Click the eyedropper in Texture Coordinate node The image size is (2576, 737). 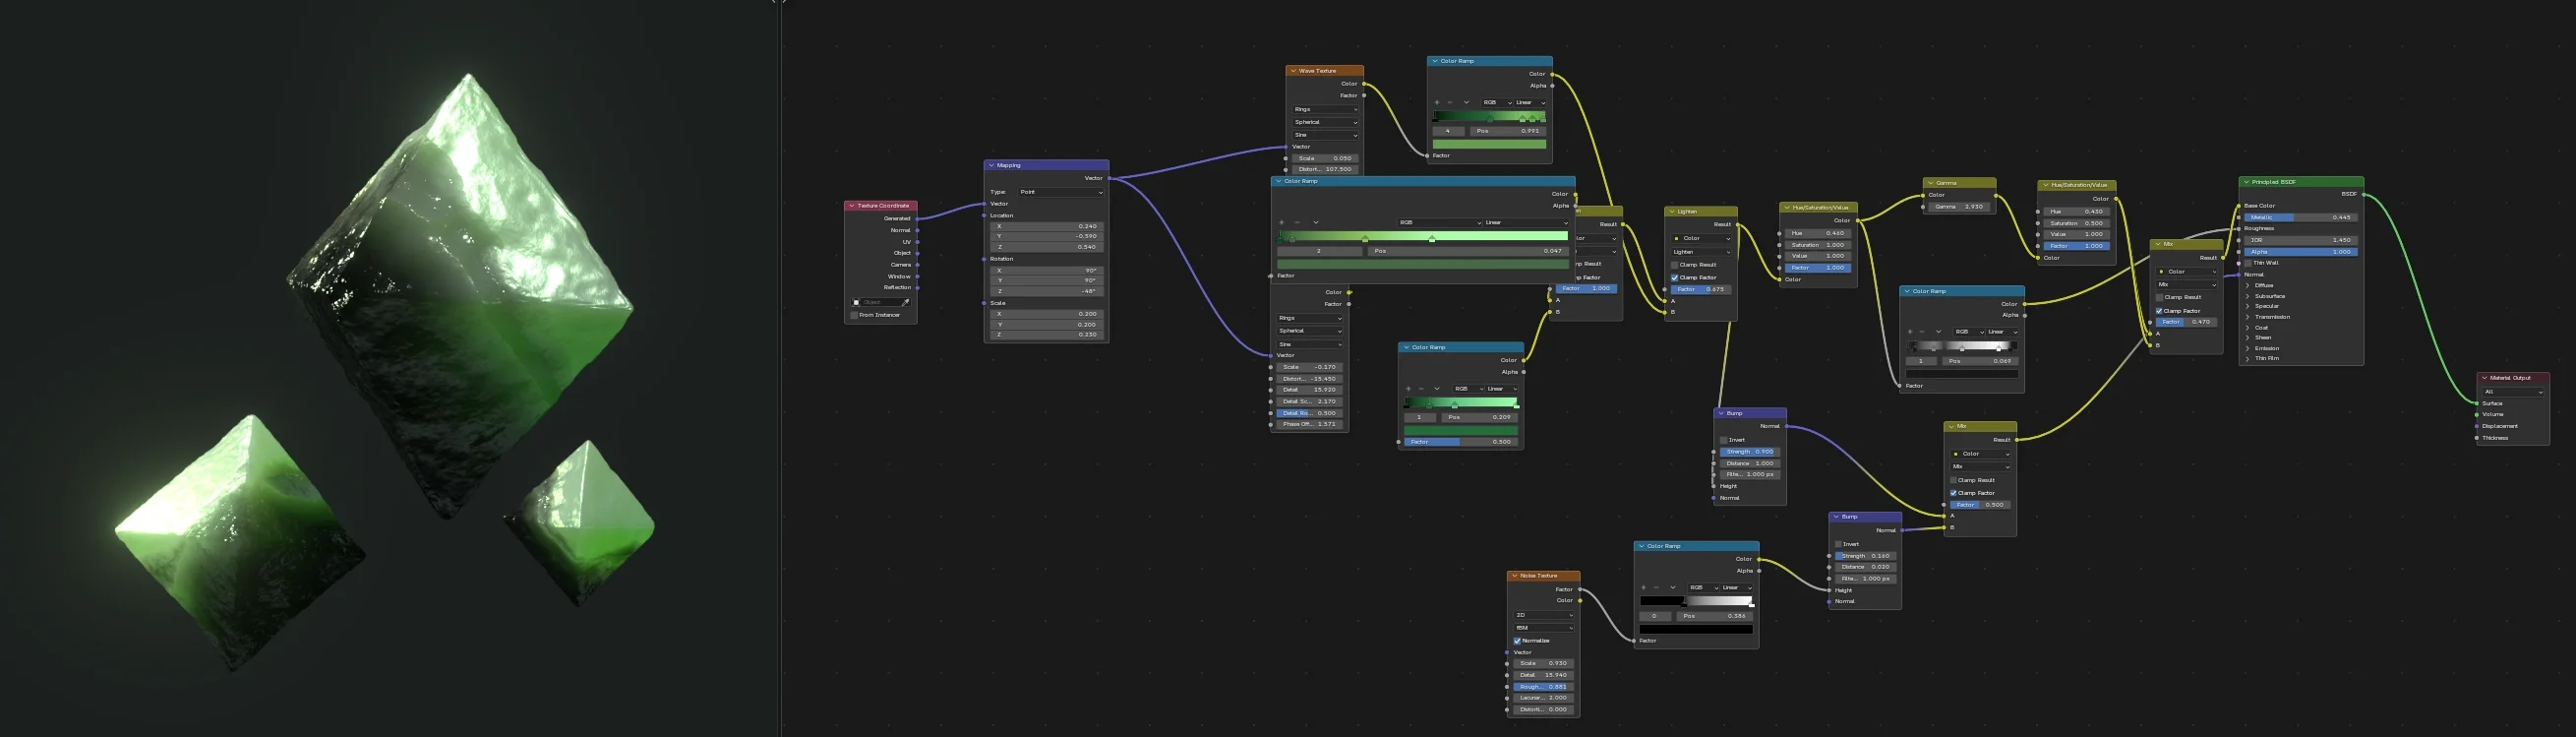906,302
